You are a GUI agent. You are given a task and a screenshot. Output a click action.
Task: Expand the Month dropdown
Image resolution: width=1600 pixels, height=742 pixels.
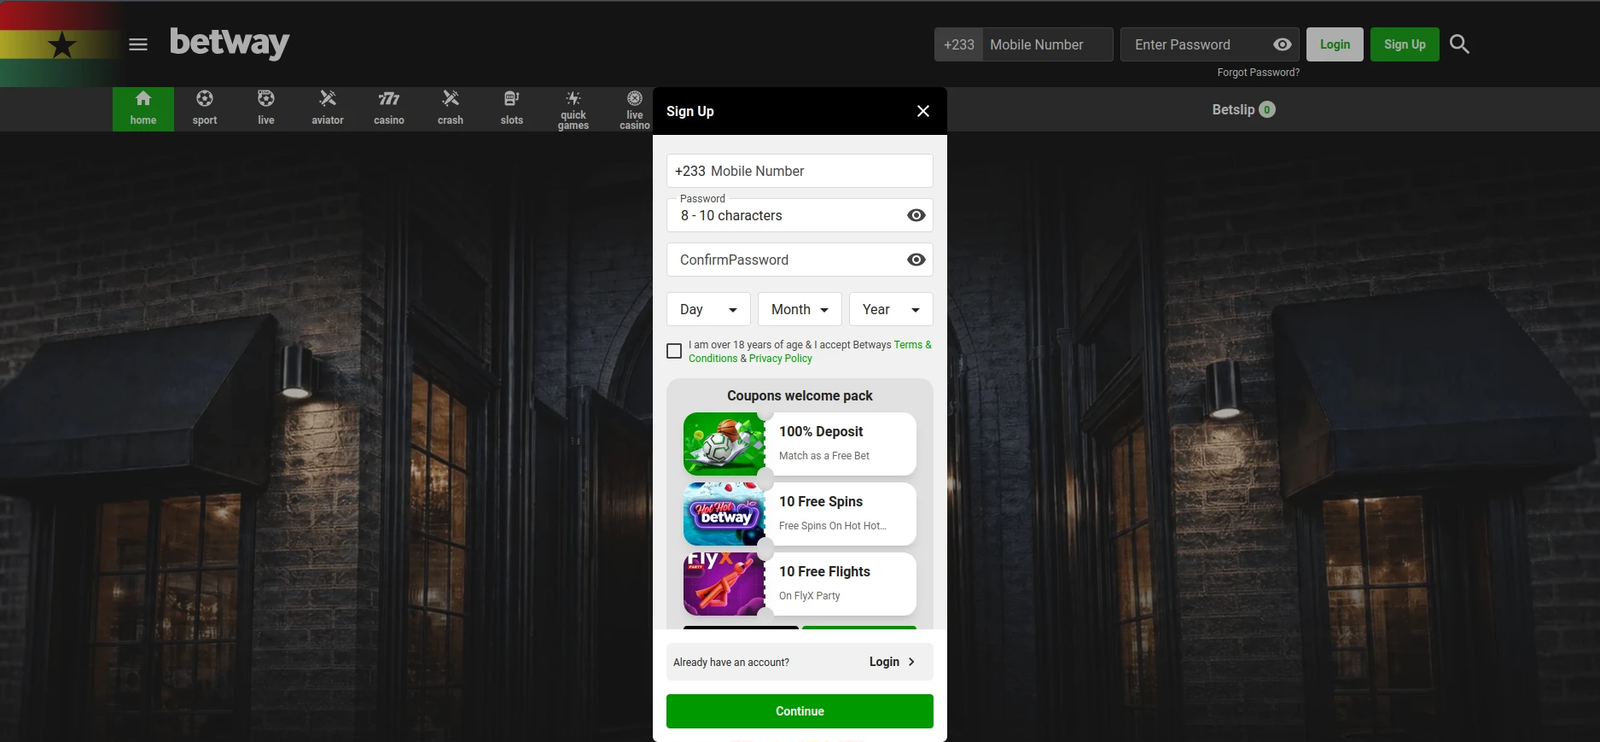click(x=799, y=309)
